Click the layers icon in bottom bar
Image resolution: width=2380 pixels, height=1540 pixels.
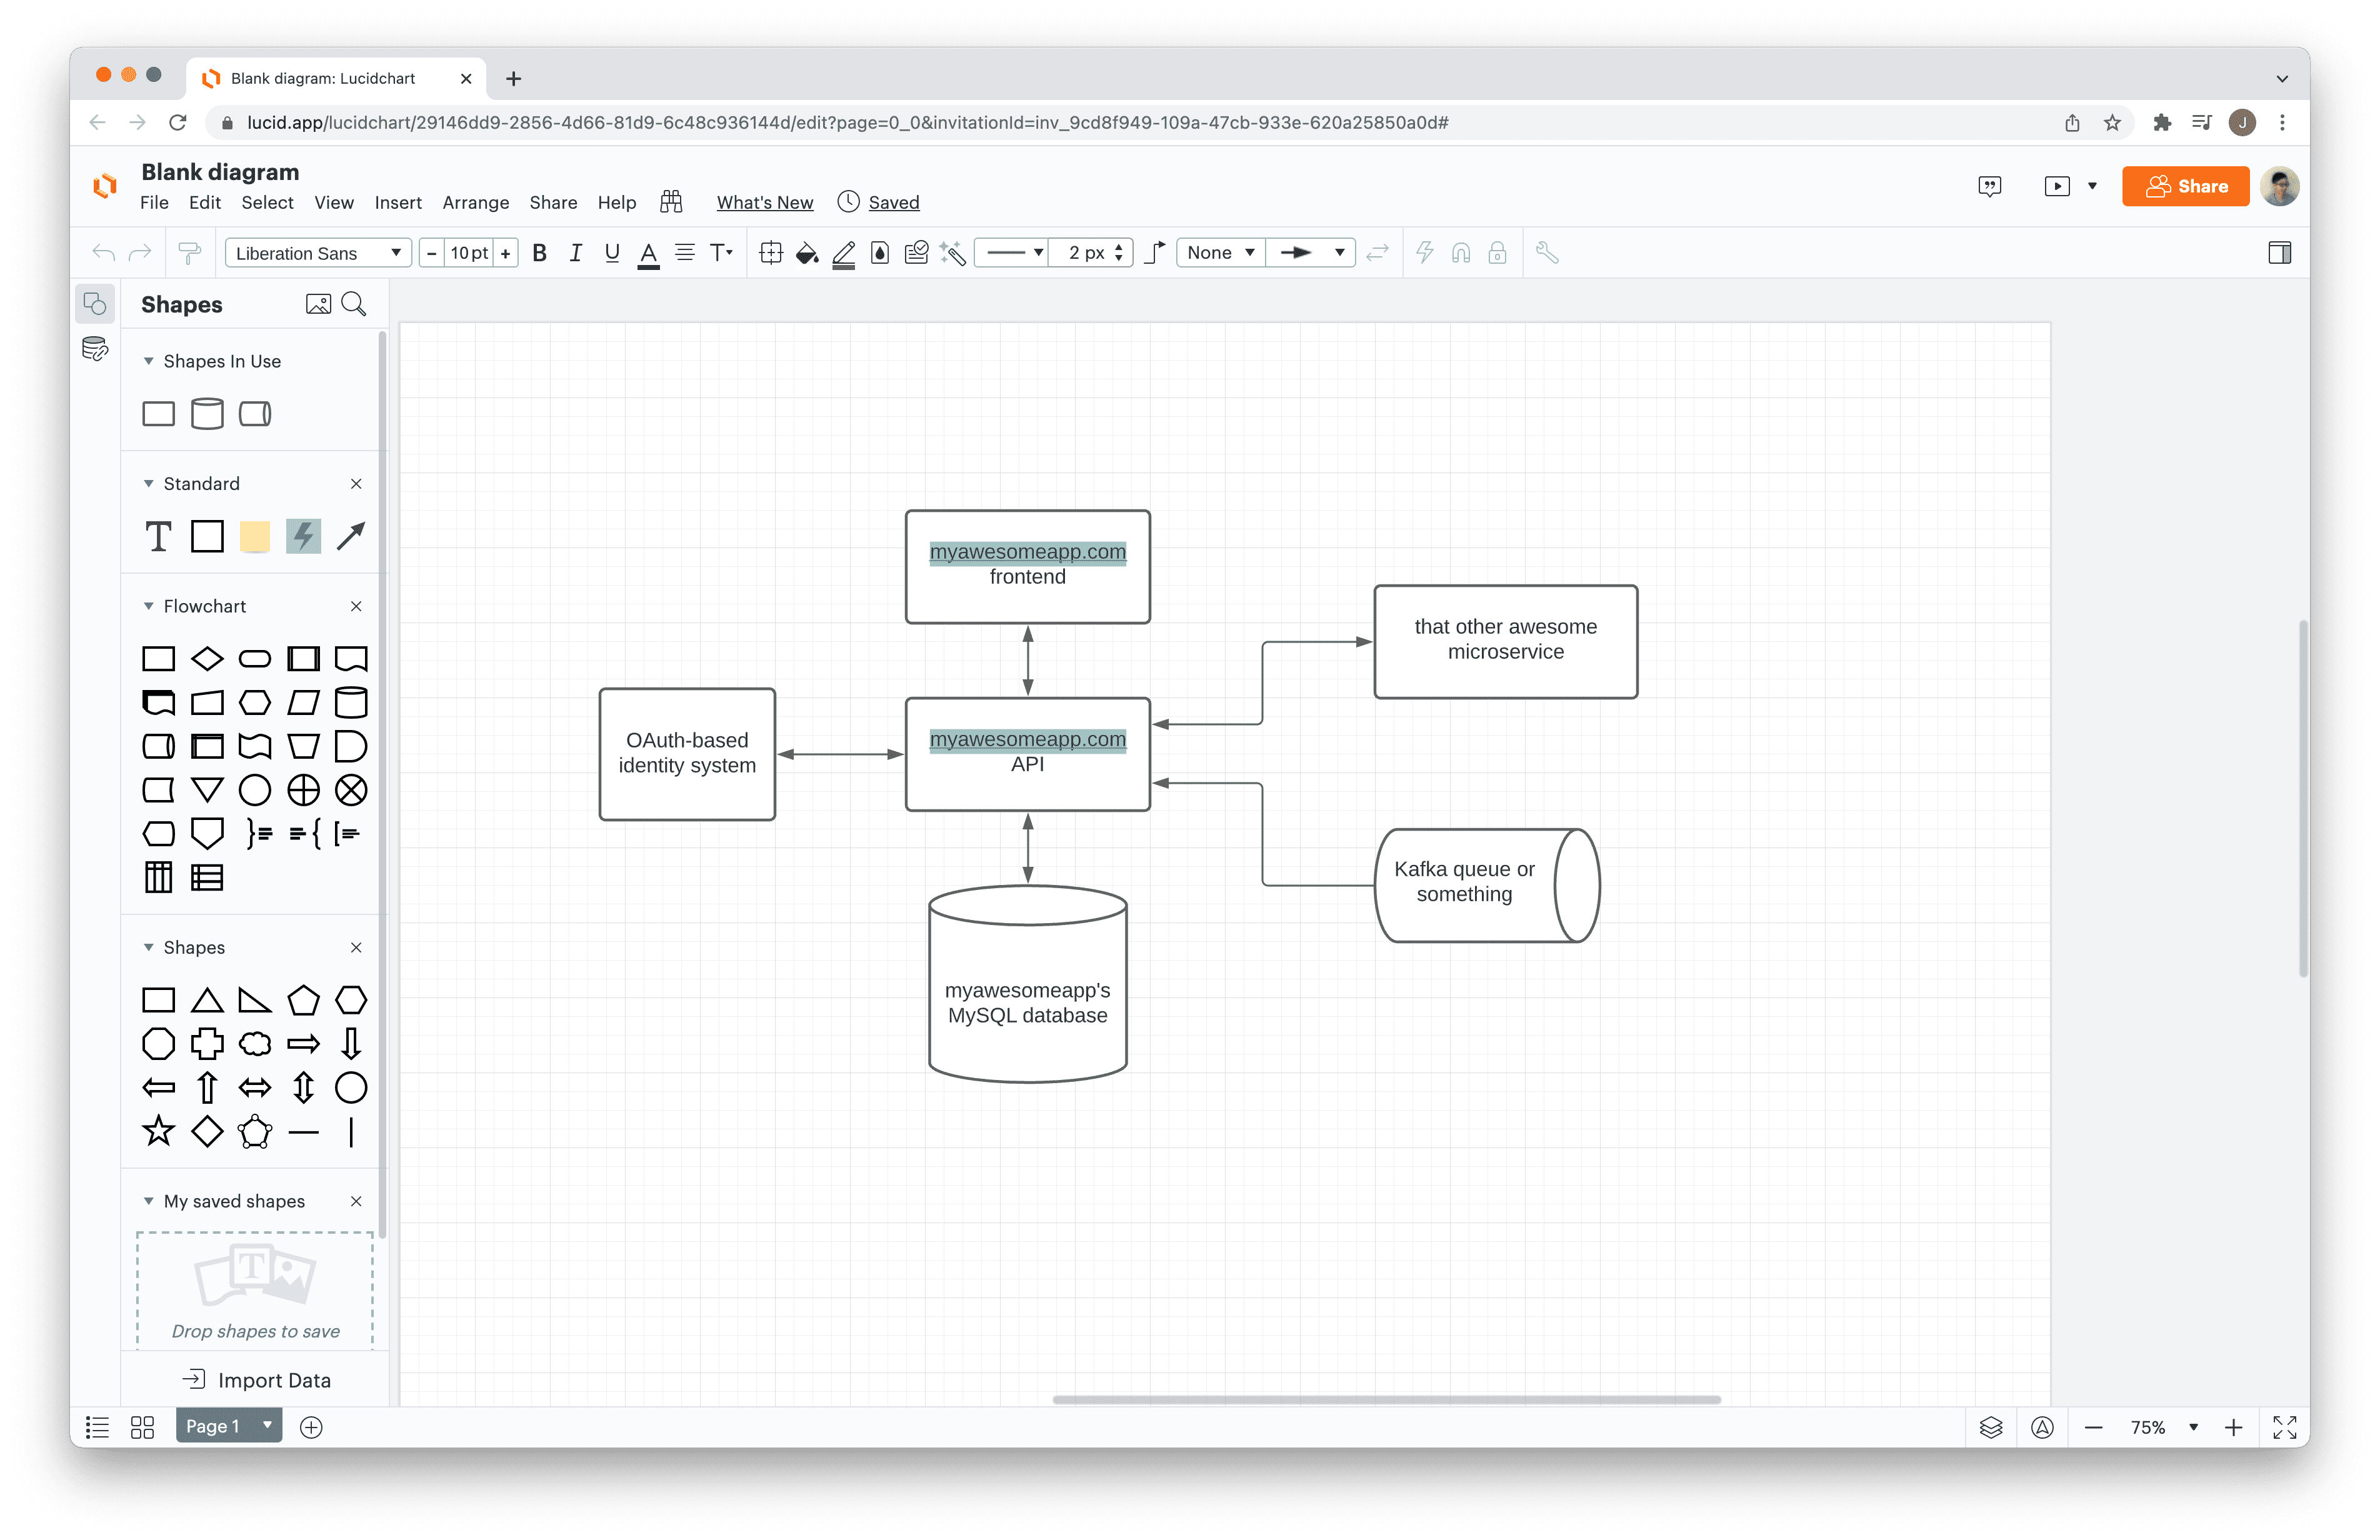[x=1990, y=1427]
